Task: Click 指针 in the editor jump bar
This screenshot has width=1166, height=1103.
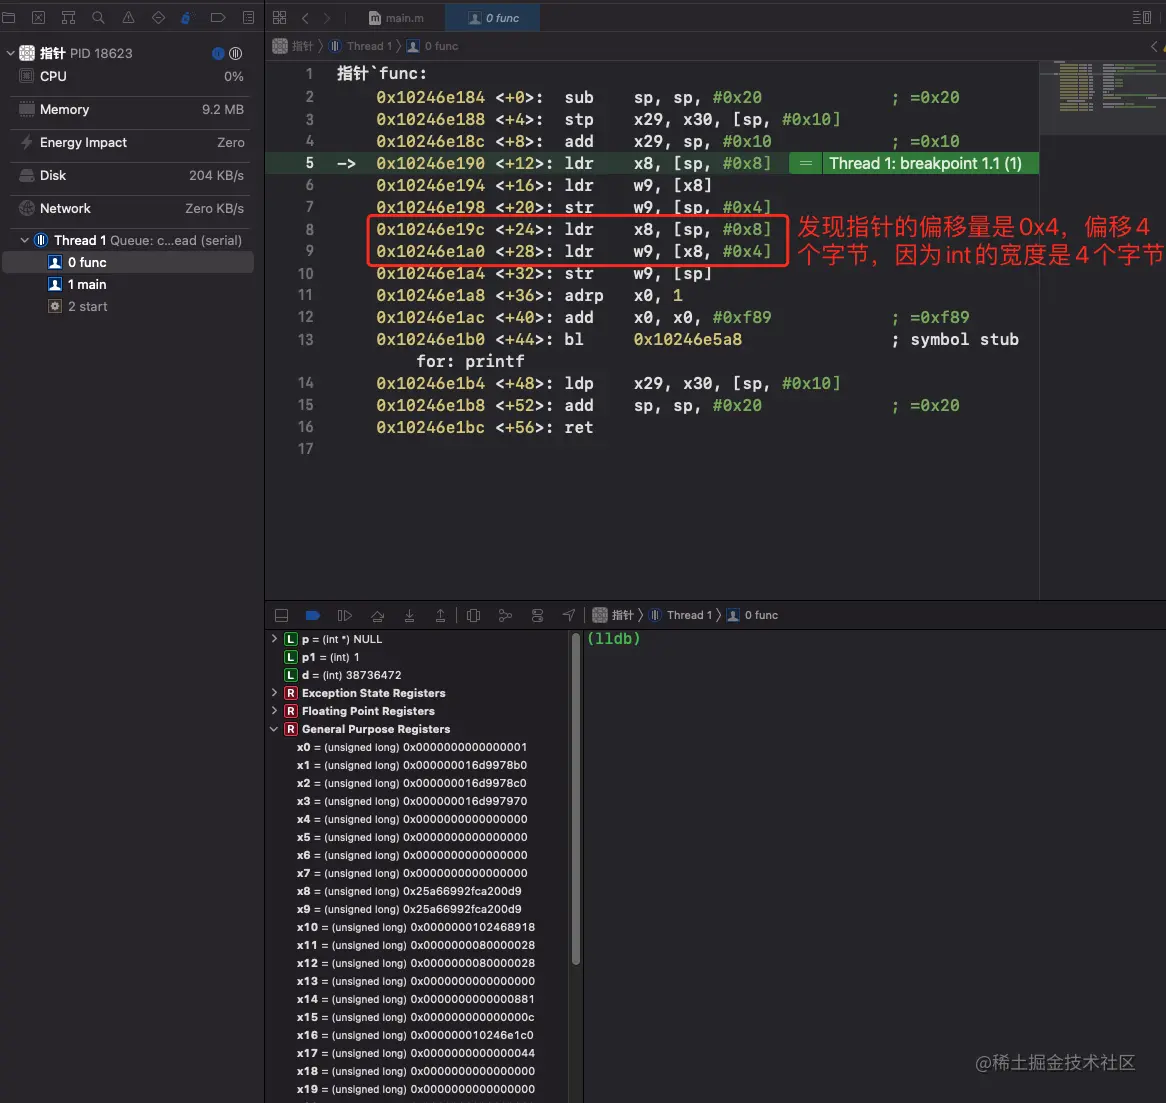Action: [293, 46]
